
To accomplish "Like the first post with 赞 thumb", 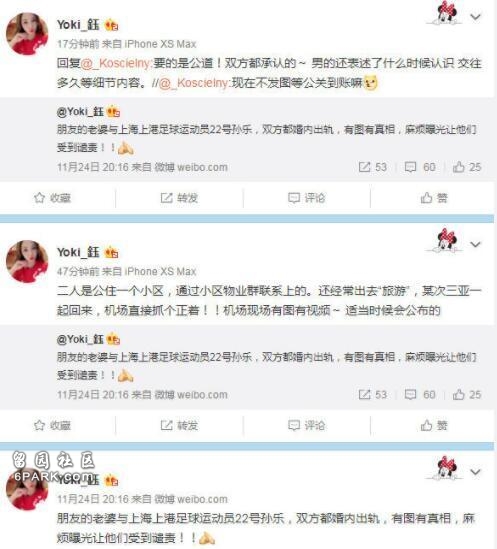I will pyautogui.click(x=434, y=198).
